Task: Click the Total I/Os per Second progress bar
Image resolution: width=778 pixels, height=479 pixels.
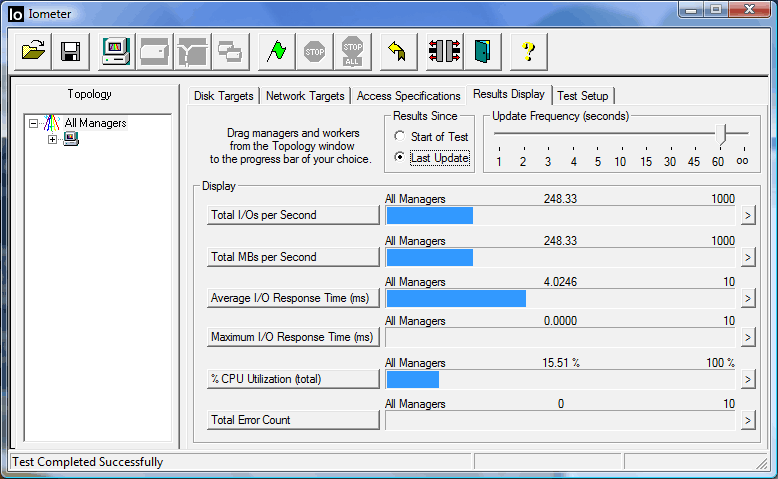Action: tap(560, 215)
